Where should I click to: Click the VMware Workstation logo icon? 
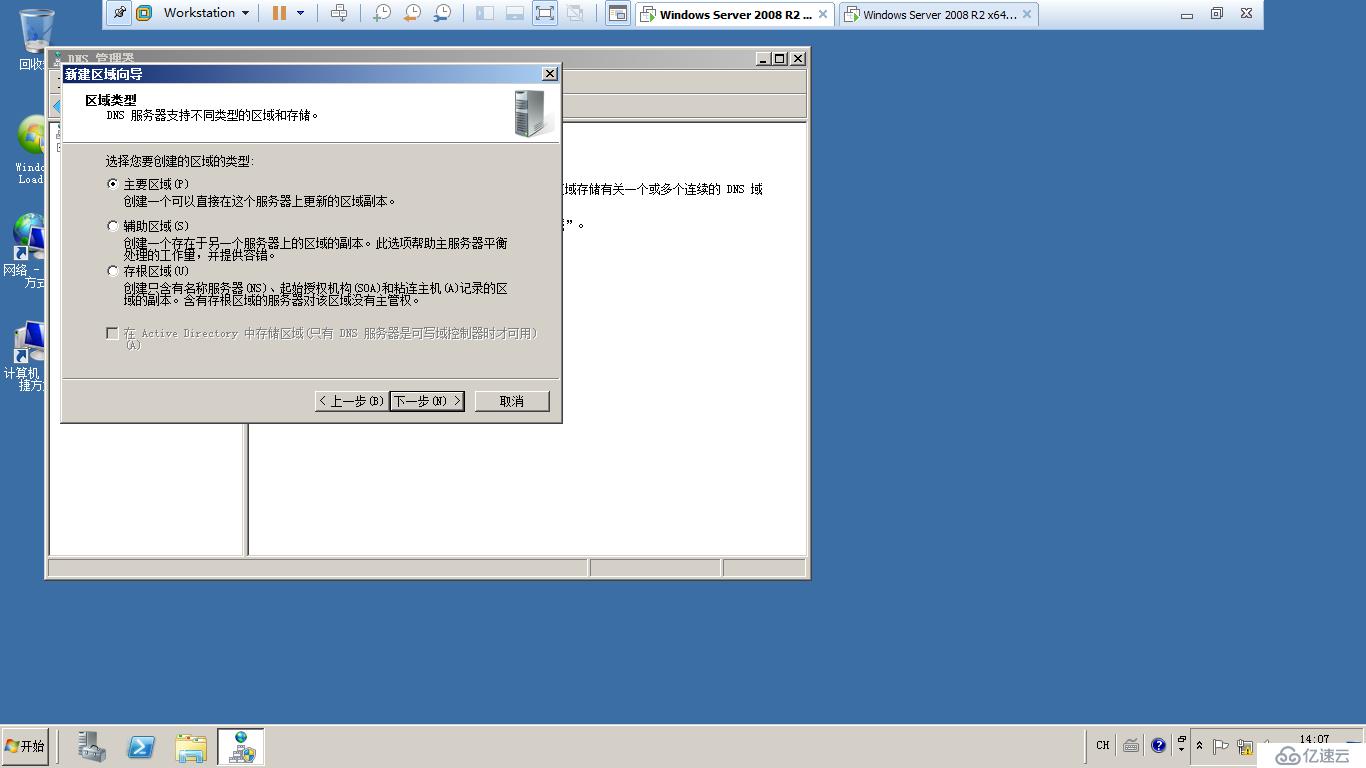tap(144, 13)
